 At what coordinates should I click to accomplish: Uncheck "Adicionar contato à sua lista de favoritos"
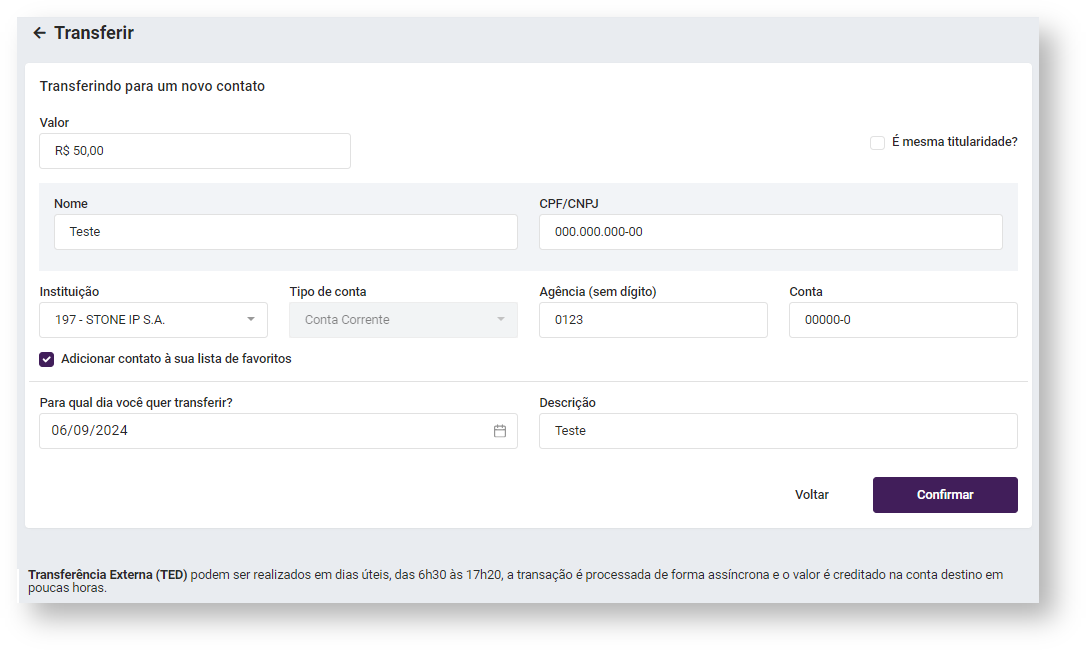click(x=47, y=359)
